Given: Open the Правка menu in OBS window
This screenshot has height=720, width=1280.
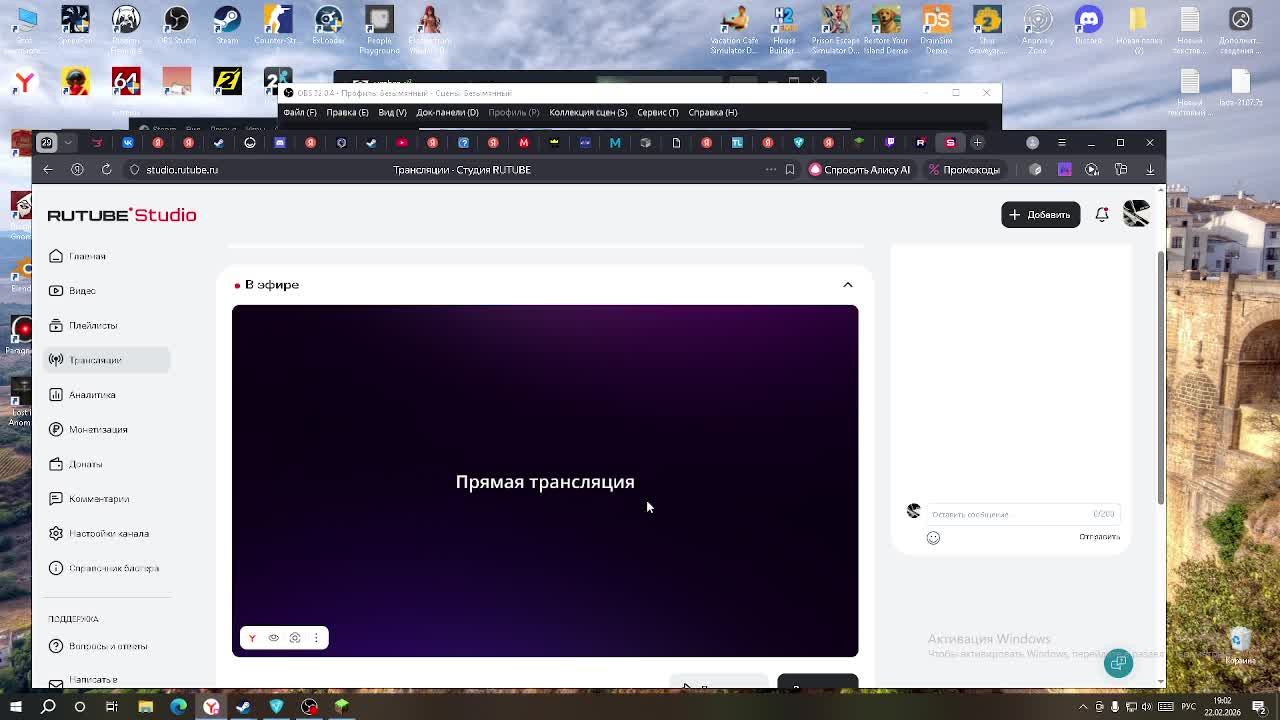Looking at the screenshot, I should click(x=347, y=112).
